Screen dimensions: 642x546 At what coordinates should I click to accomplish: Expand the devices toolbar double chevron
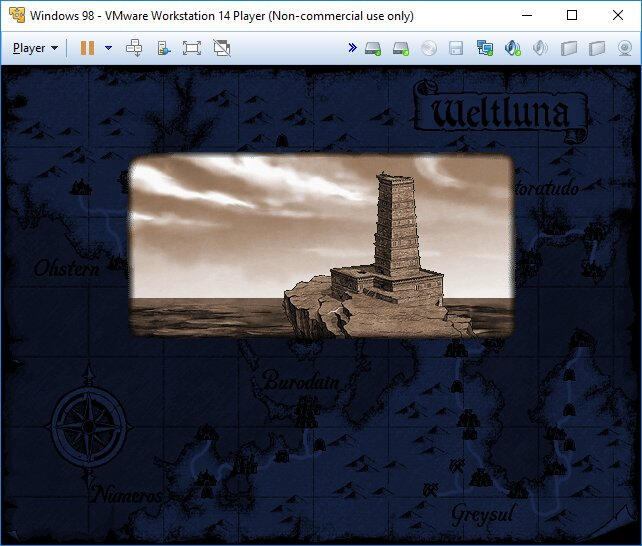pyautogui.click(x=352, y=48)
